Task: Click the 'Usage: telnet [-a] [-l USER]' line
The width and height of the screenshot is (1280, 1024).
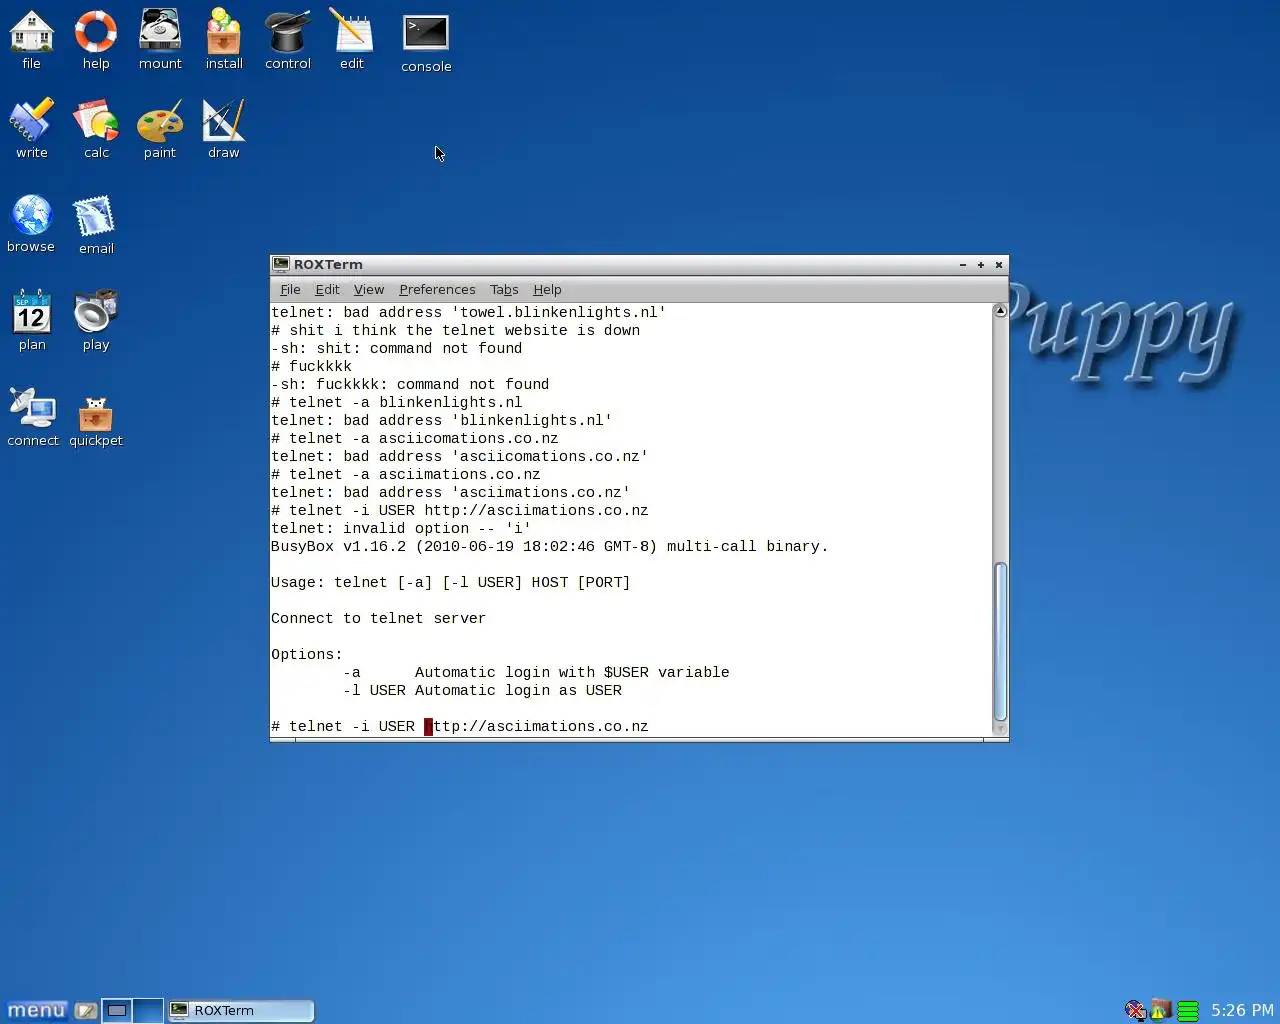Action: [451, 583]
